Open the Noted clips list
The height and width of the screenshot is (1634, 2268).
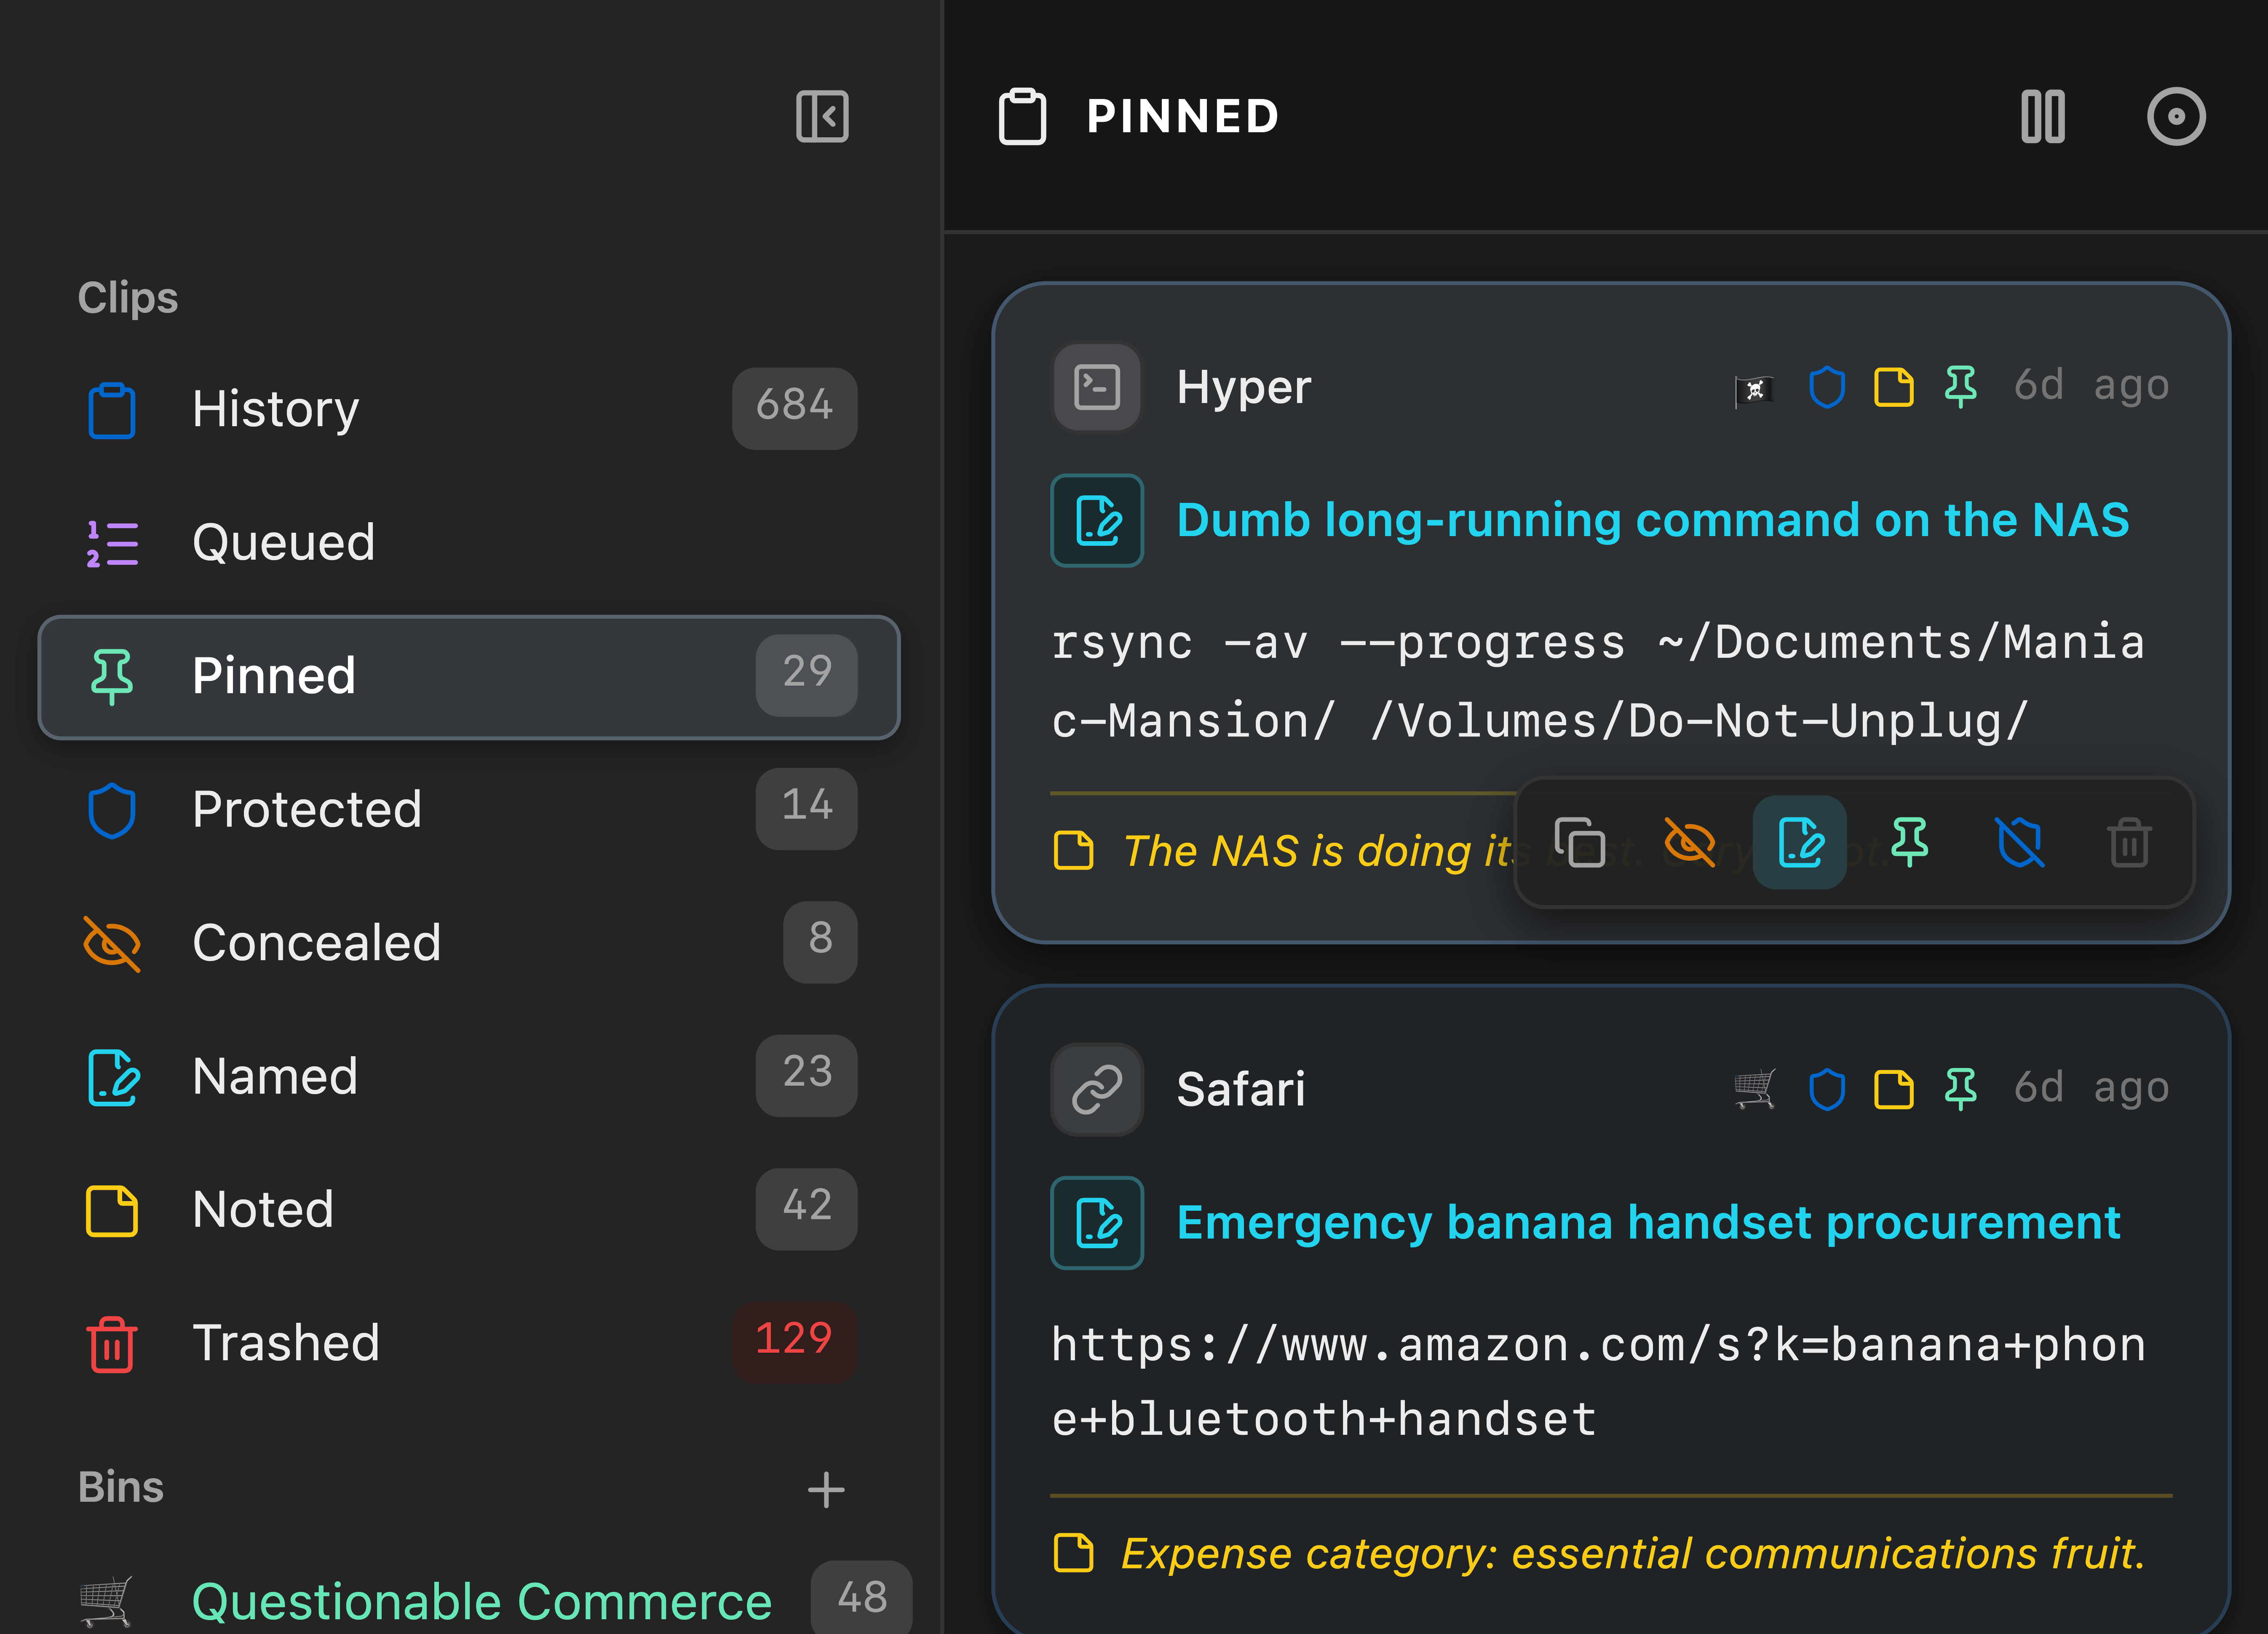point(469,1209)
